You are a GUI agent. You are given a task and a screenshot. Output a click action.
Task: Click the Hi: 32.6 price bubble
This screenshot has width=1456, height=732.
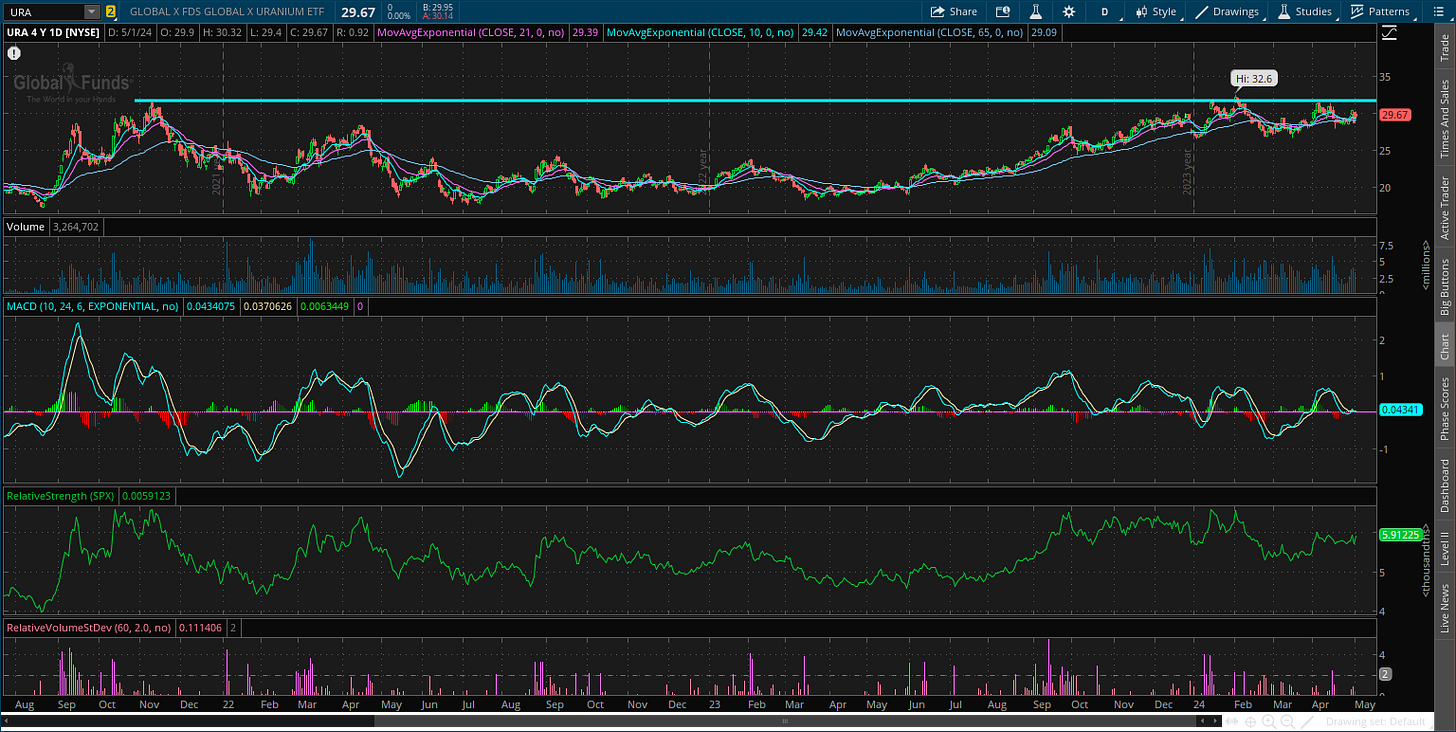coord(1253,79)
